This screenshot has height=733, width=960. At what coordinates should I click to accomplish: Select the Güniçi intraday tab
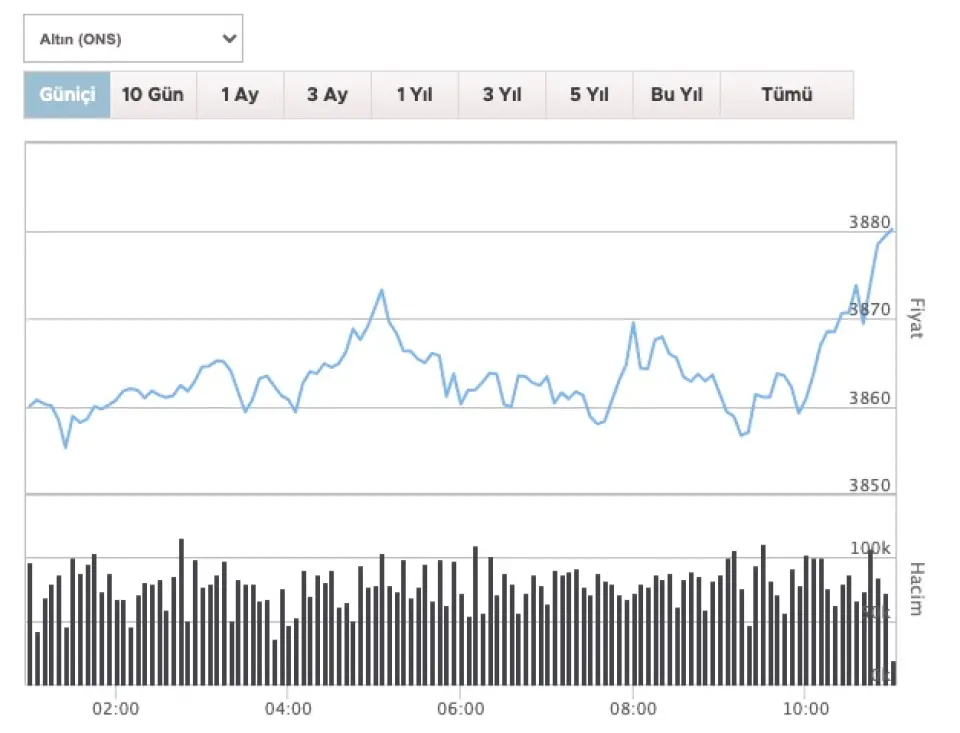click(x=67, y=95)
